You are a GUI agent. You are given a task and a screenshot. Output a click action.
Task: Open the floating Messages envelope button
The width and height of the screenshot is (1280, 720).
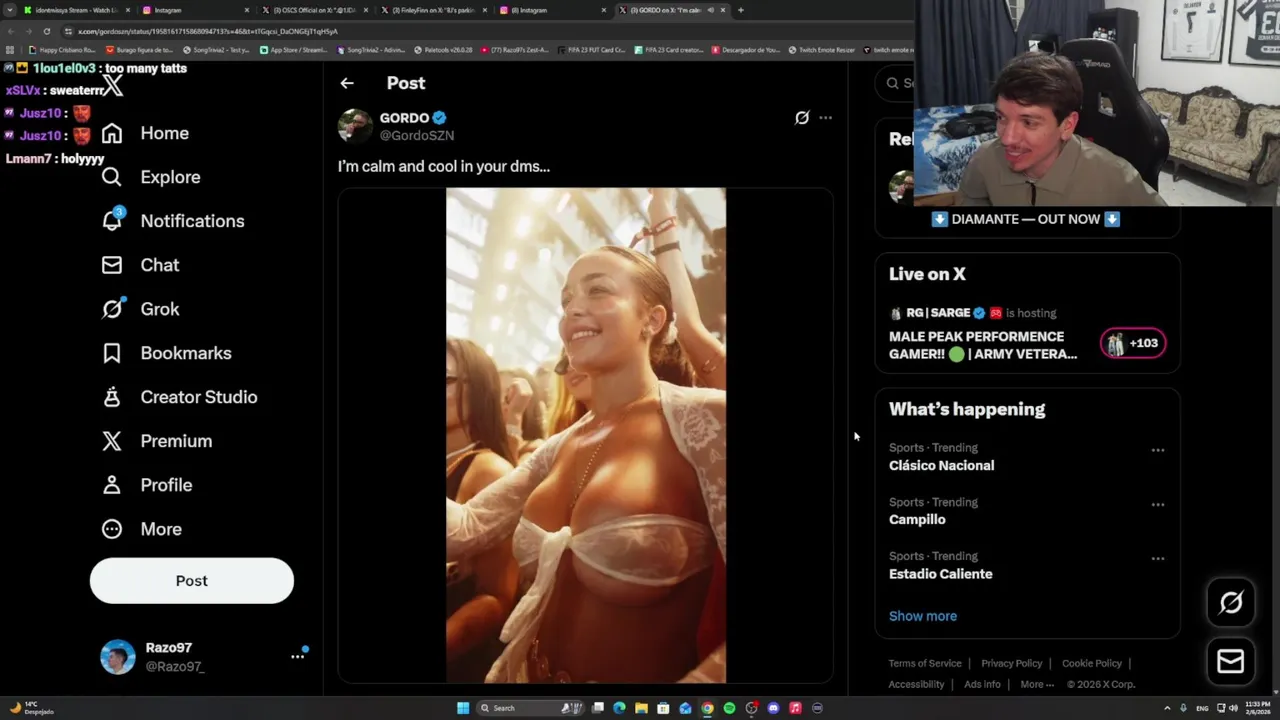point(1231,661)
